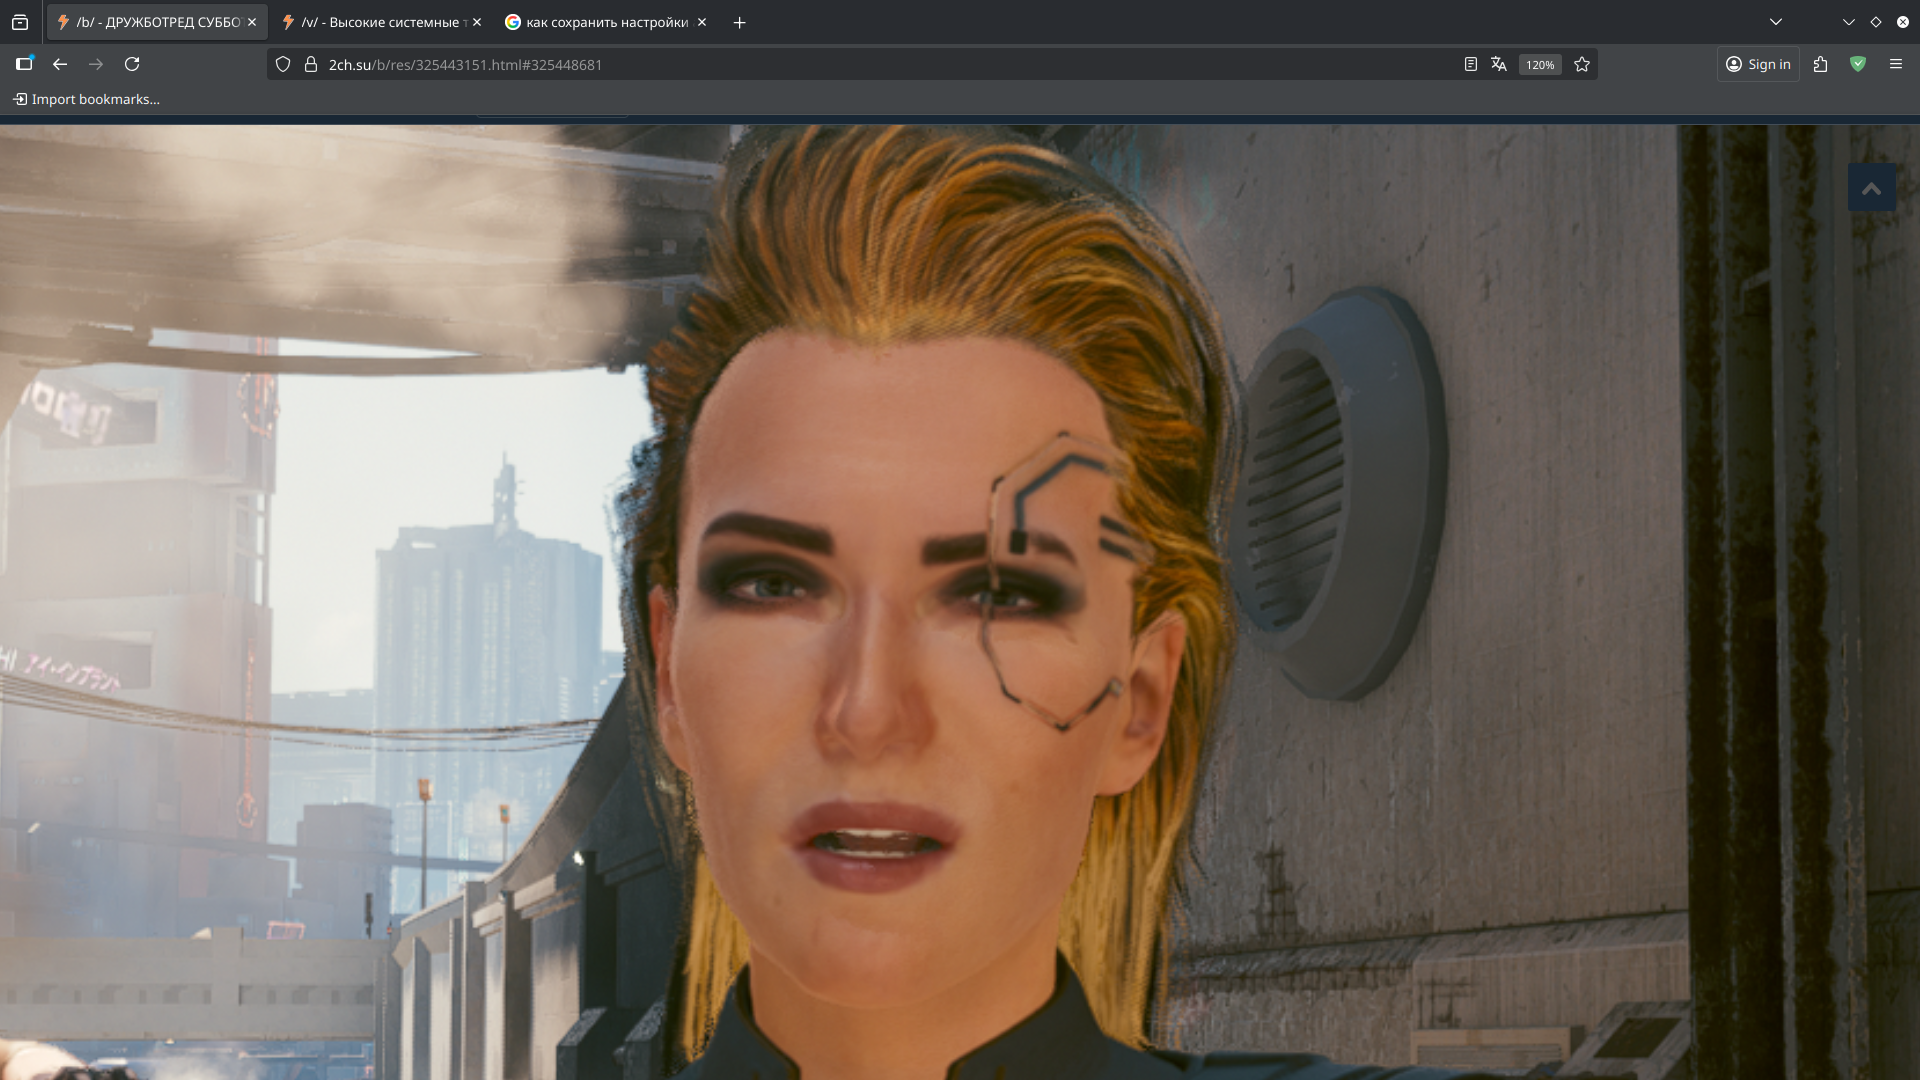Click the translate page icon
The image size is (1920, 1080).
pos(1498,64)
